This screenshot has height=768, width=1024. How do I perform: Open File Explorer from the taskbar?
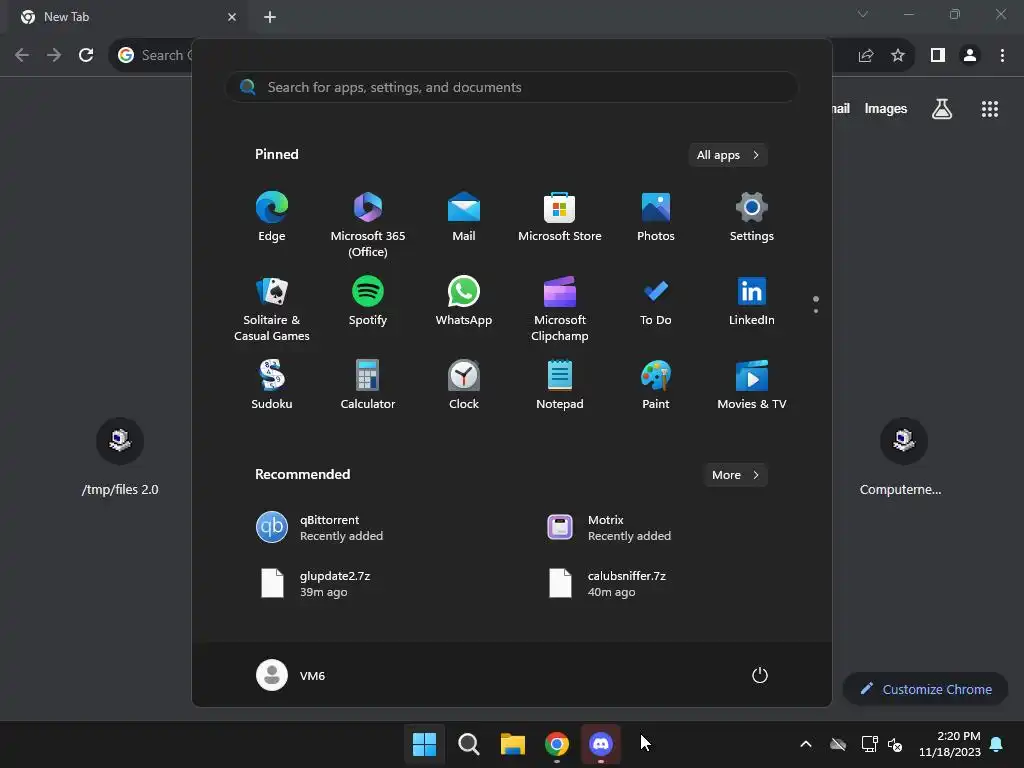click(513, 744)
